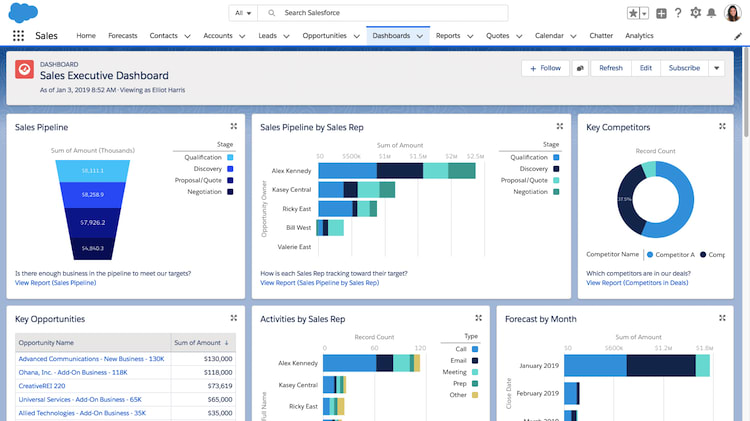The width and height of the screenshot is (750, 421).
Task: Click the Edit dashboard button
Action: point(646,68)
